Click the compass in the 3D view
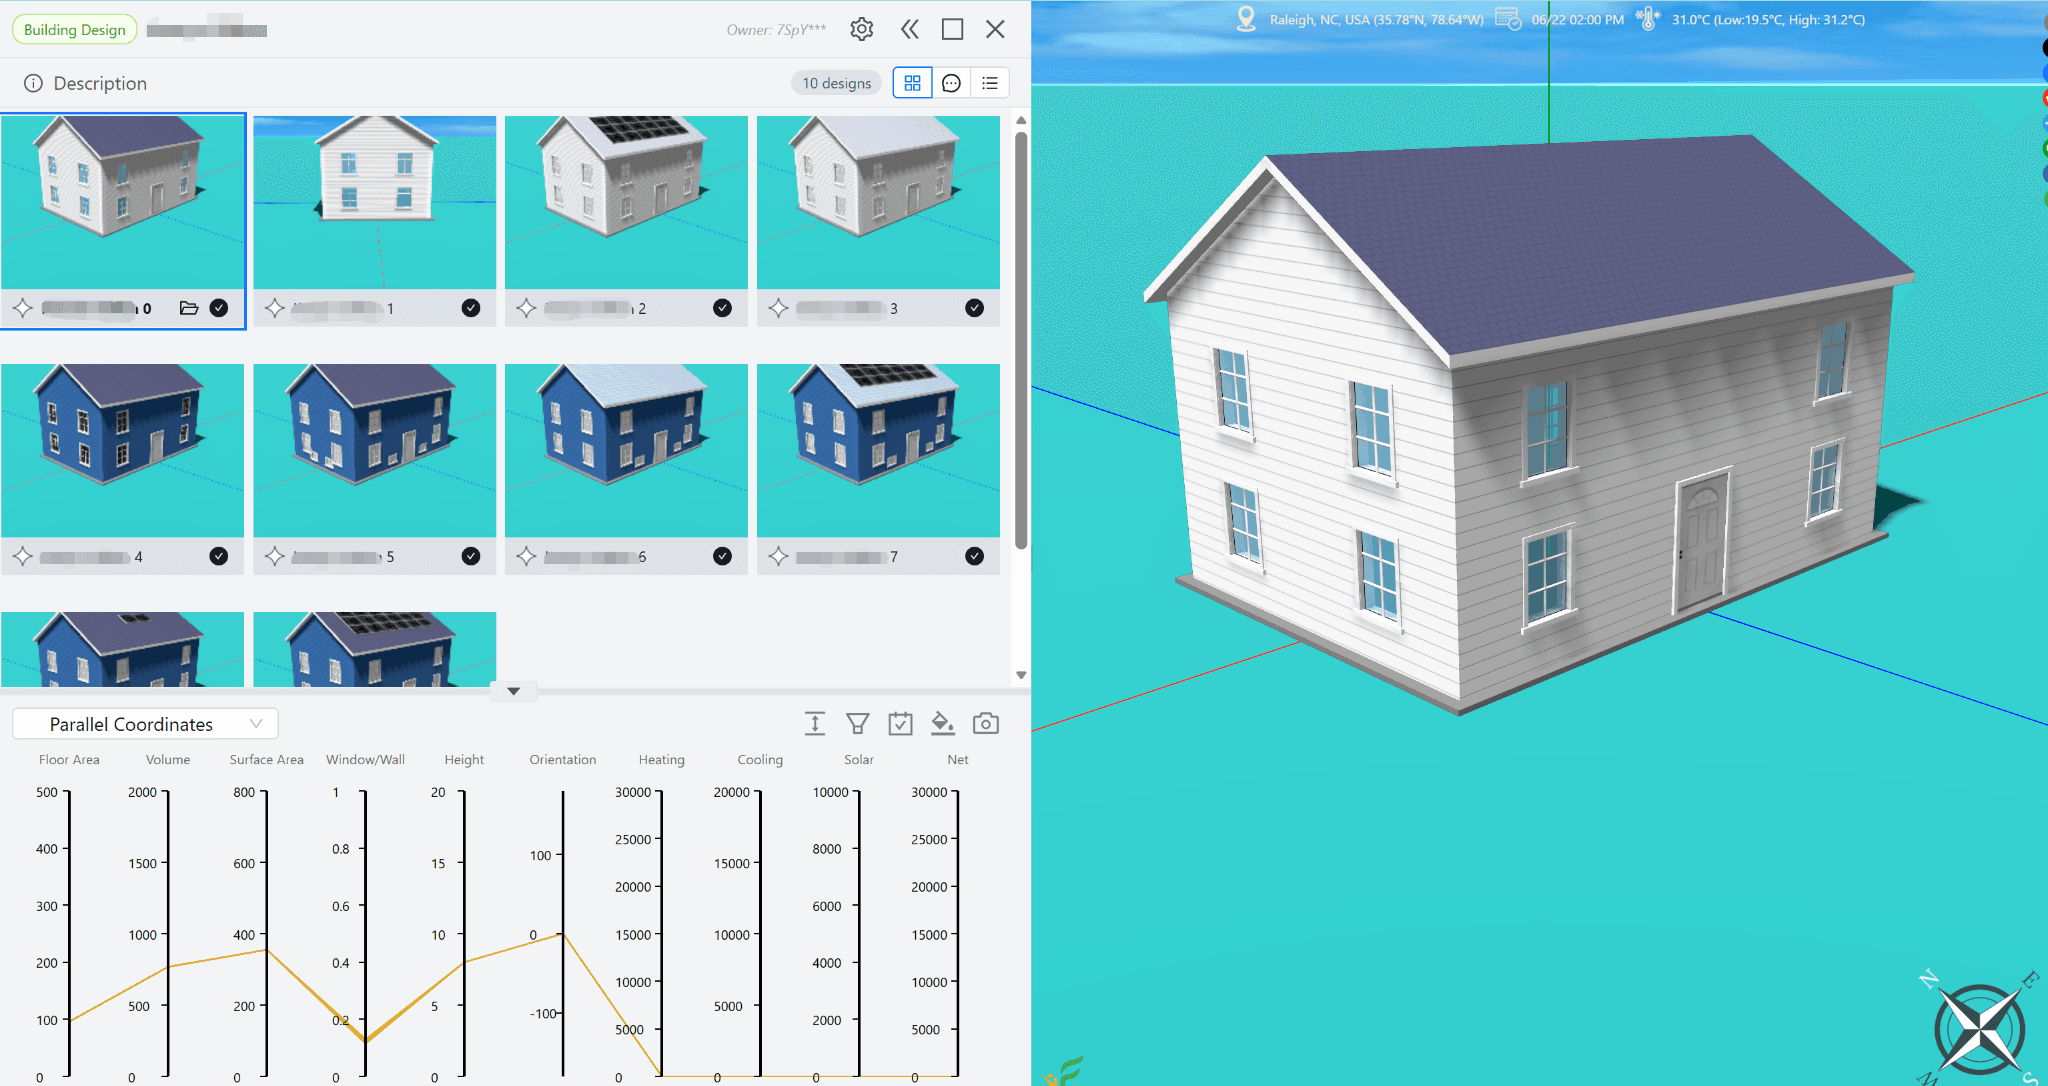The width and height of the screenshot is (2048, 1086). [1980, 1030]
